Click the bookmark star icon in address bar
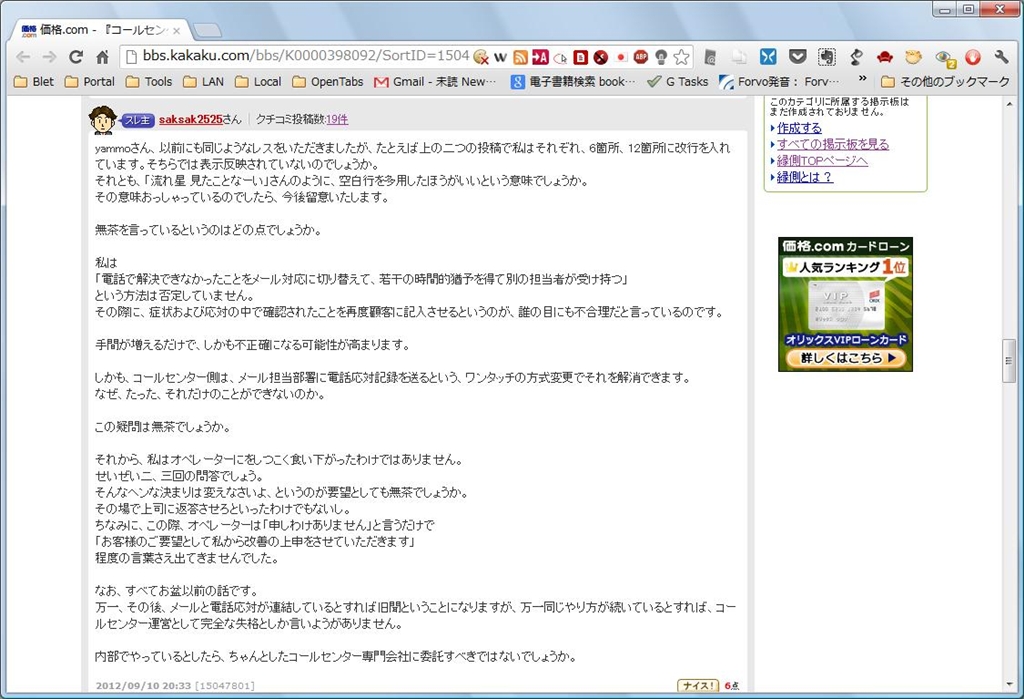 [681, 57]
